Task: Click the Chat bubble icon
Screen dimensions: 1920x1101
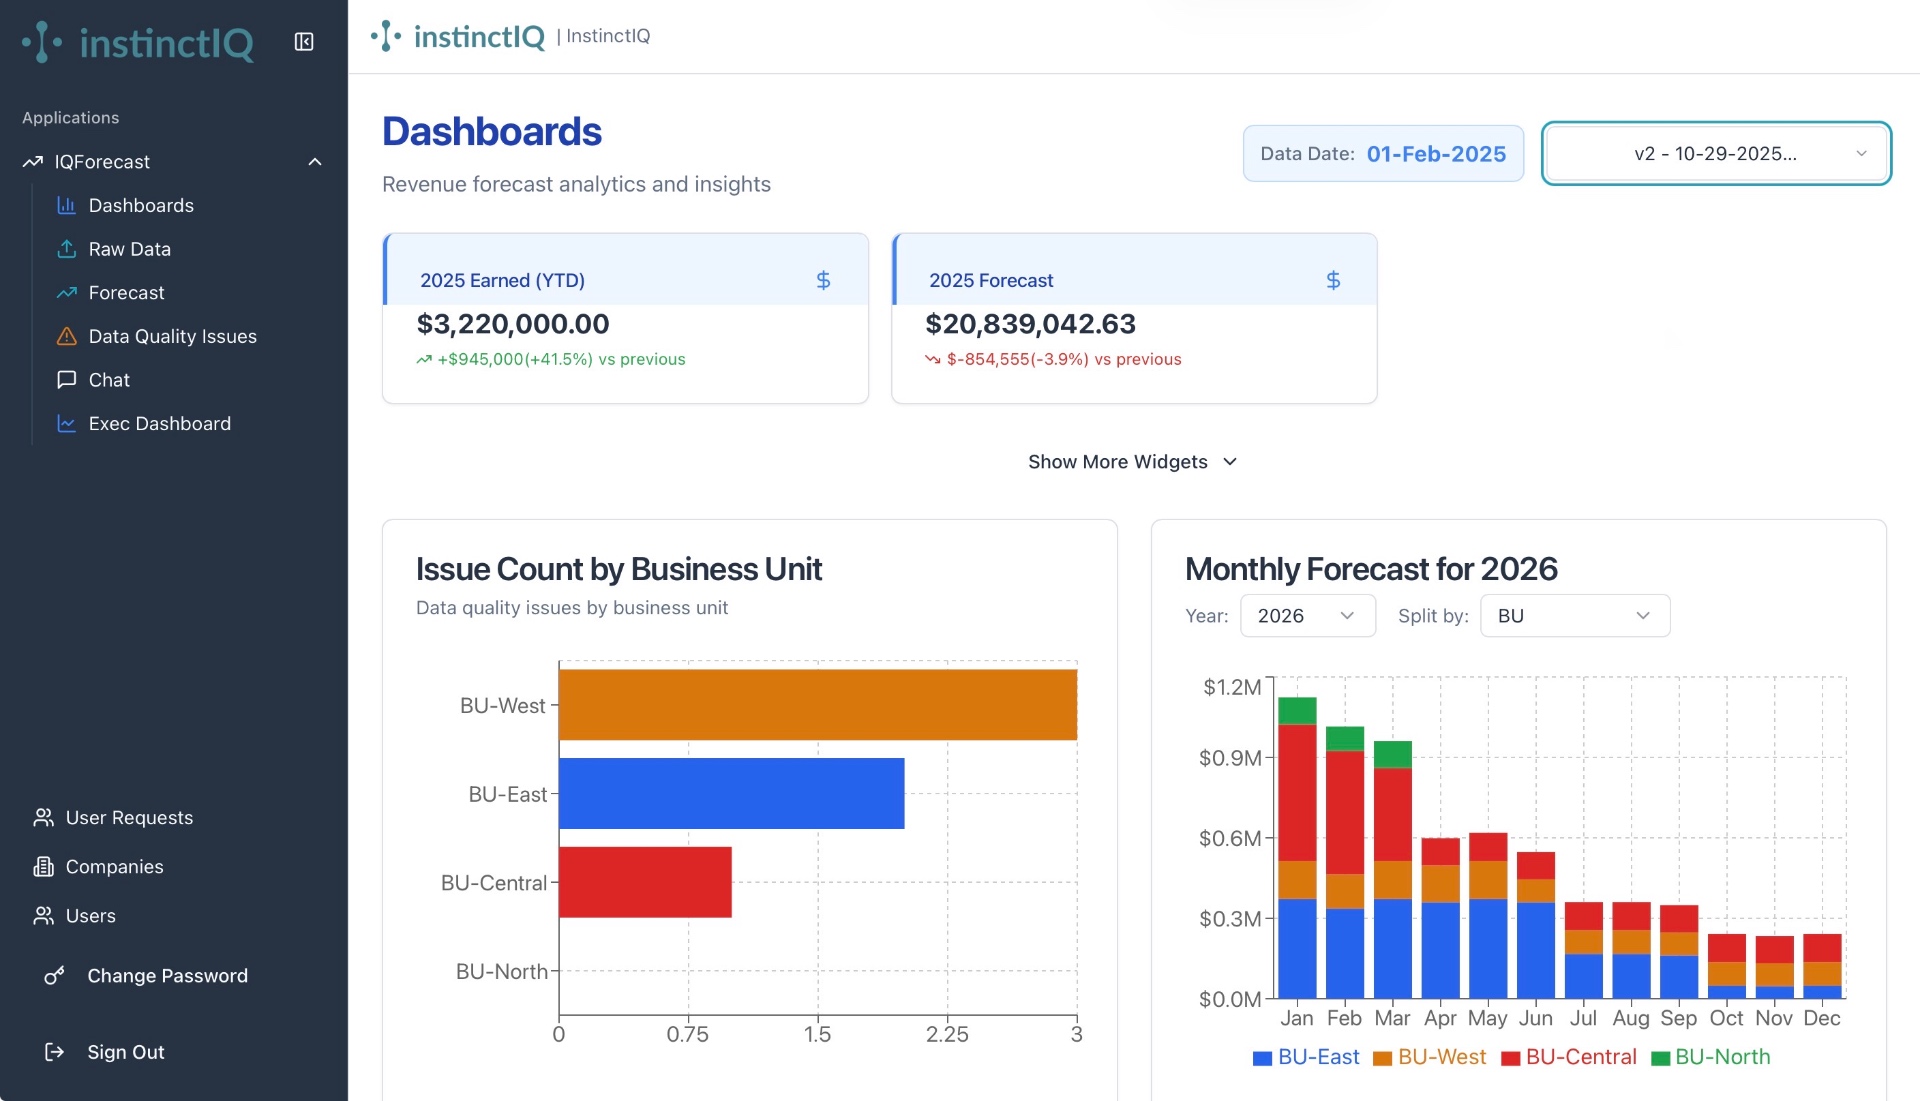Action: (67, 380)
